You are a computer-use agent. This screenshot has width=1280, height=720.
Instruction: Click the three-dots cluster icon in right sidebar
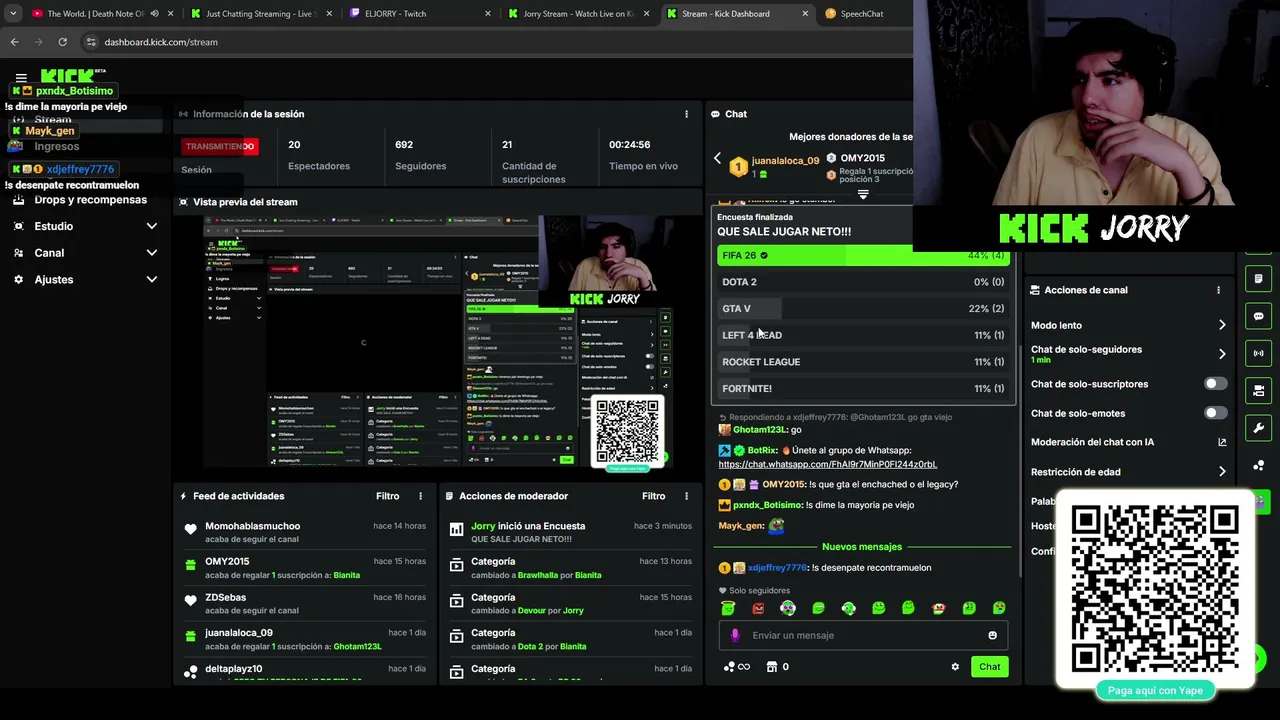point(1258,466)
